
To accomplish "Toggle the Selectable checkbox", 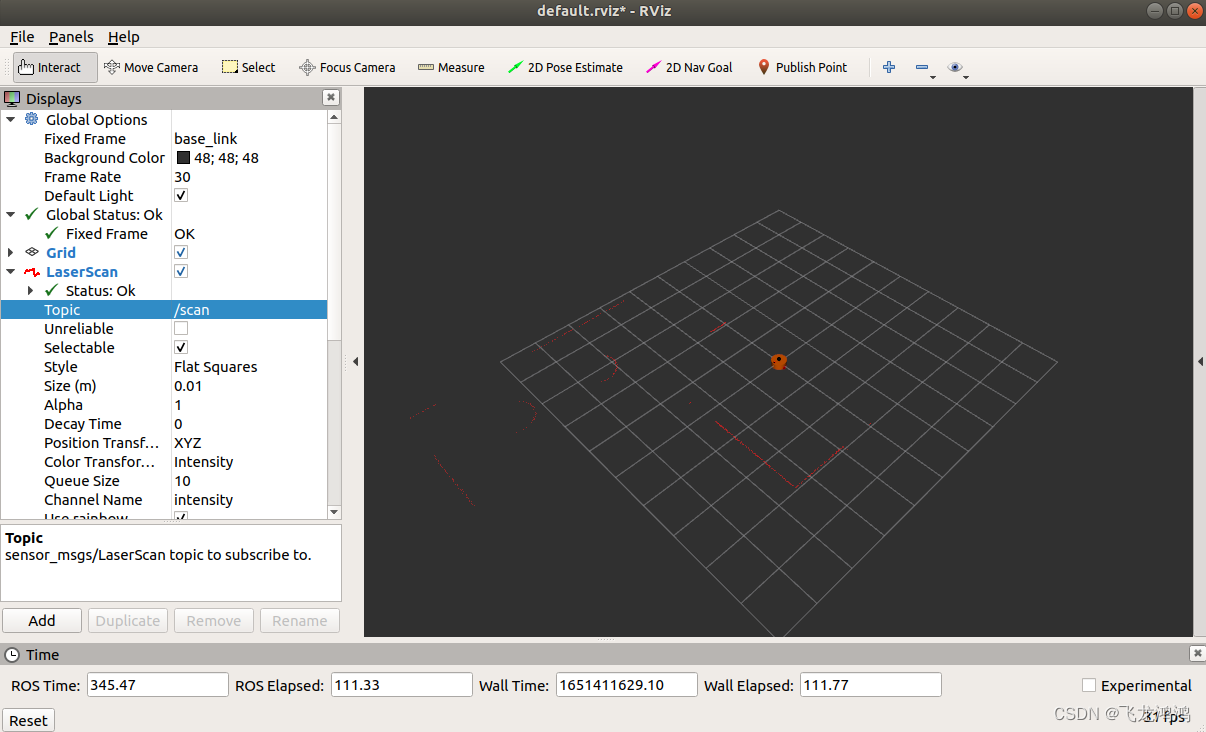I will click(x=181, y=348).
